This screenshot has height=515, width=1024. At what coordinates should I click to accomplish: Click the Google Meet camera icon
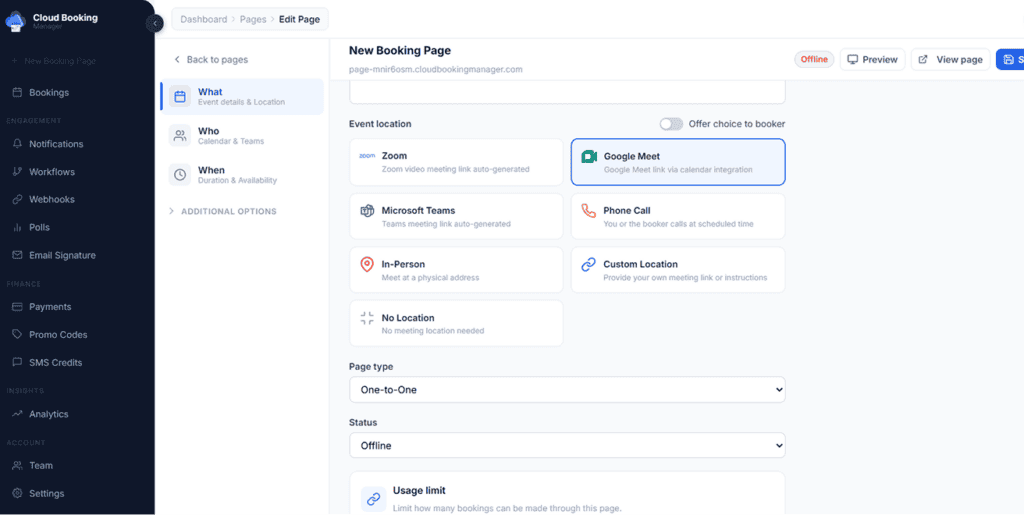589,157
